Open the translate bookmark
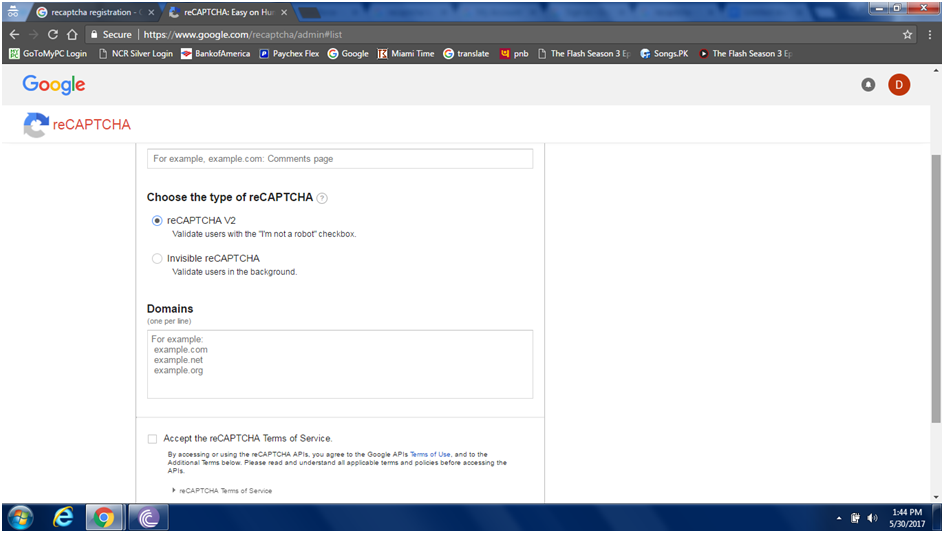944x533 pixels. pos(466,54)
